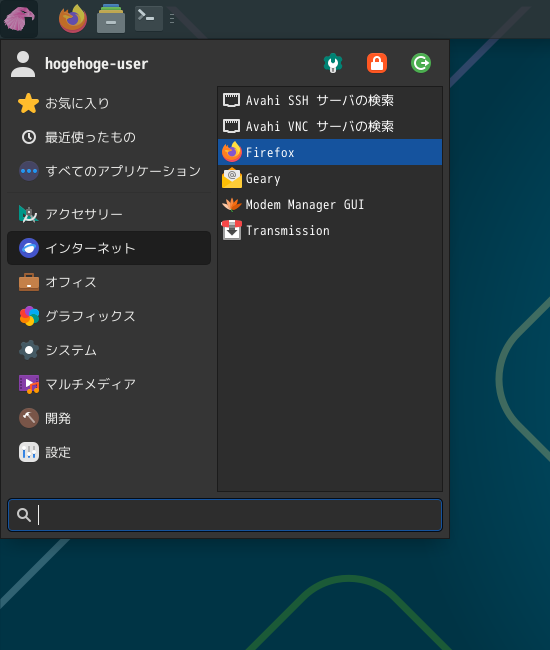
Task: Show すべてのアプリケーション all applications
Action: [x=109, y=171]
